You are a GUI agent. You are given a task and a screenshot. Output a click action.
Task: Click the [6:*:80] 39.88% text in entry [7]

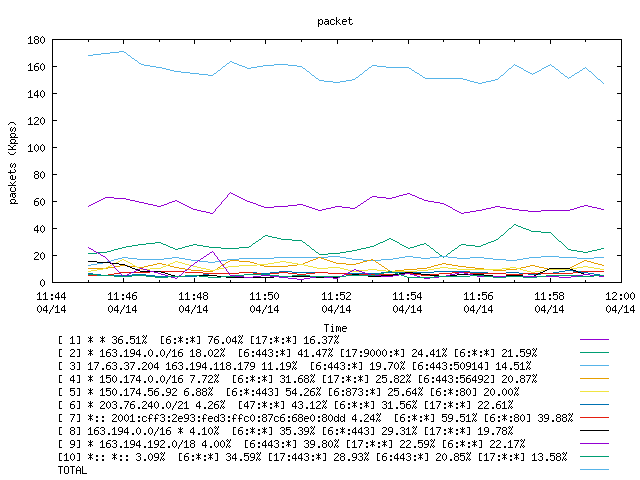[529, 418]
